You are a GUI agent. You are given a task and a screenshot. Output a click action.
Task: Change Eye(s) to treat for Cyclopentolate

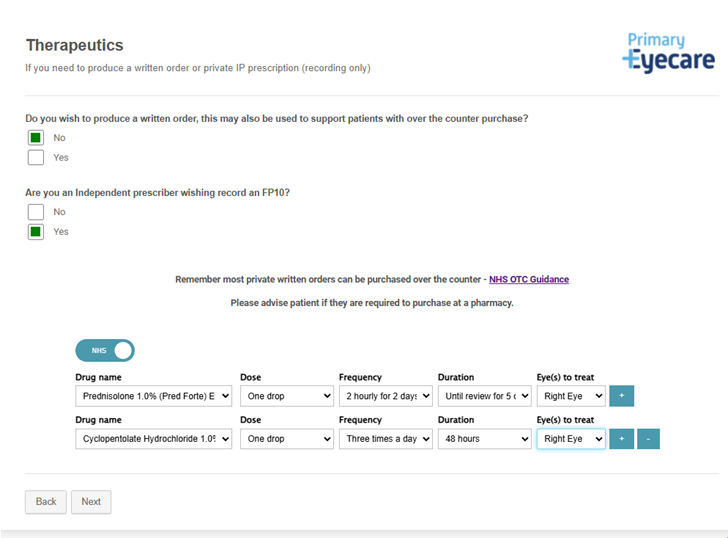click(x=570, y=439)
